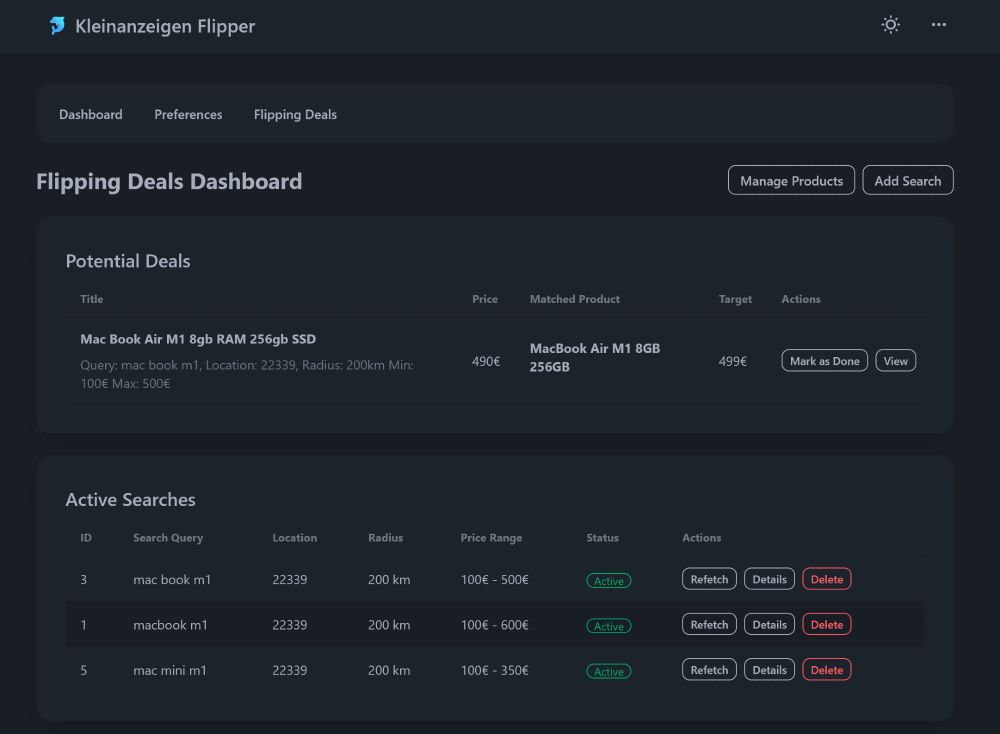Select the 'mac book m1' query cell
The width and height of the screenshot is (1000, 734).
tap(172, 580)
